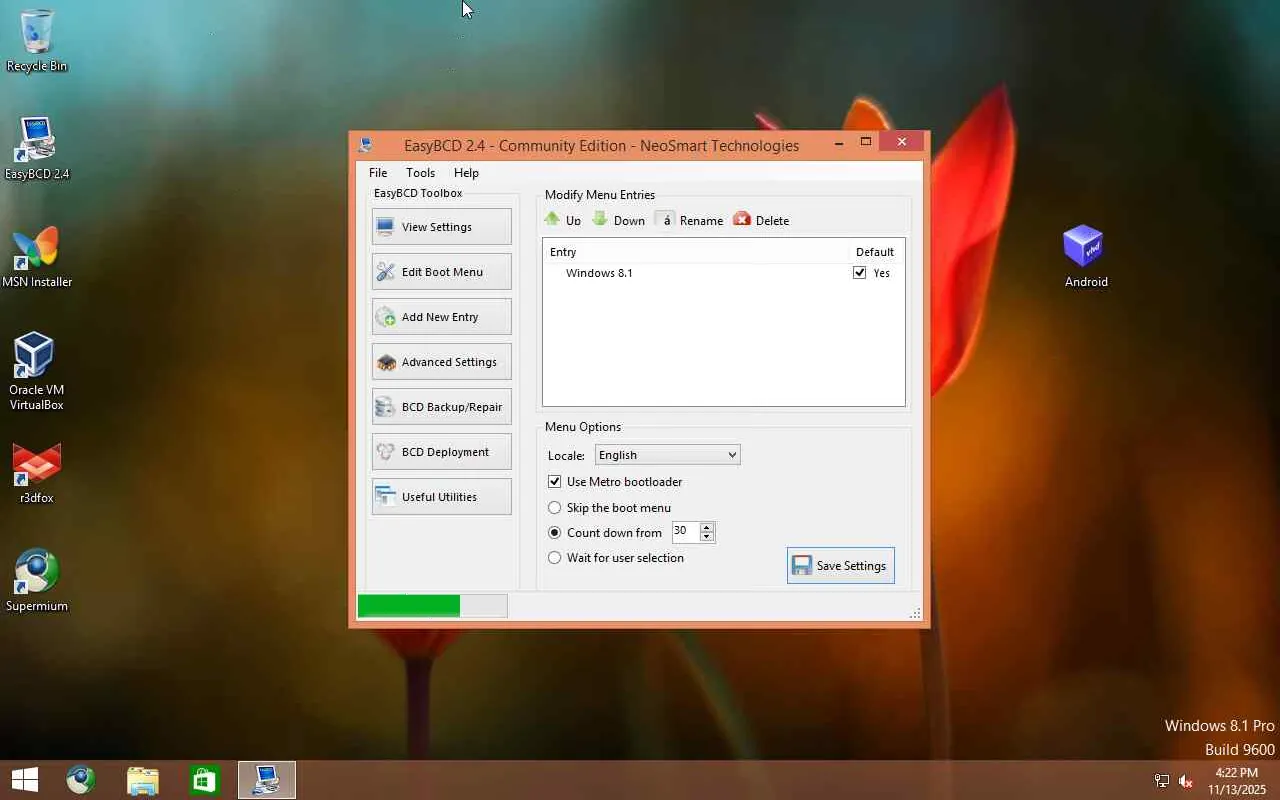The width and height of the screenshot is (1280, 800).
Task: Open View Settings in the toolbox
Action: click(441, 227)
